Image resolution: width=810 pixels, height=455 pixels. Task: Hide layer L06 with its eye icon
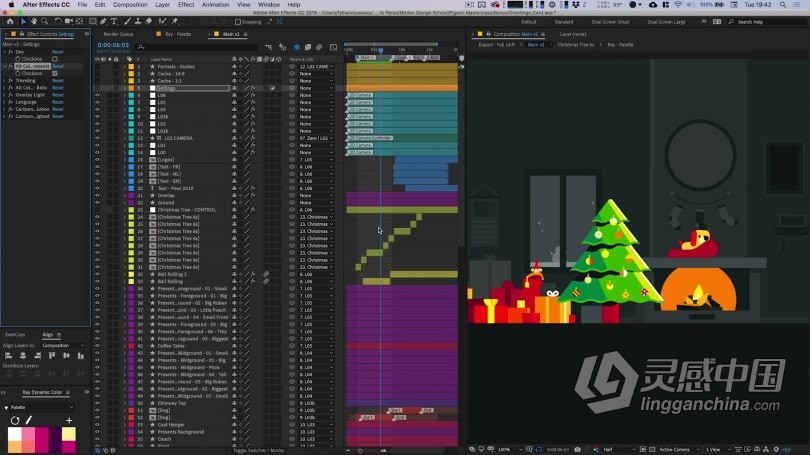tap(97, 95)
